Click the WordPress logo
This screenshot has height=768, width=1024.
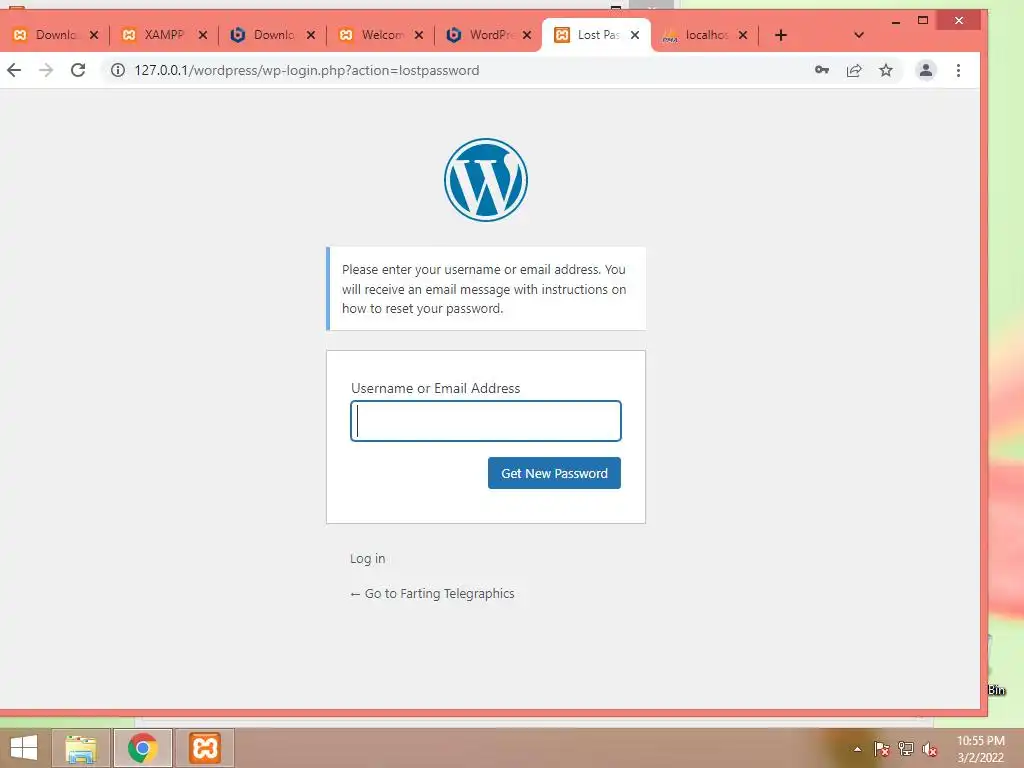(486, 180)
